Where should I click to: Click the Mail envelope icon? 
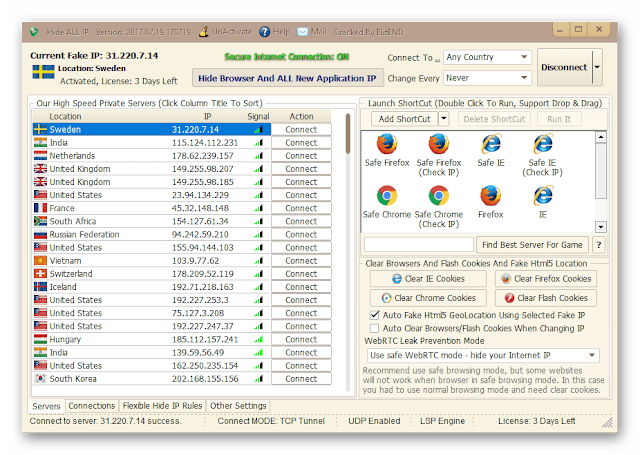click(x=302, y=32)
